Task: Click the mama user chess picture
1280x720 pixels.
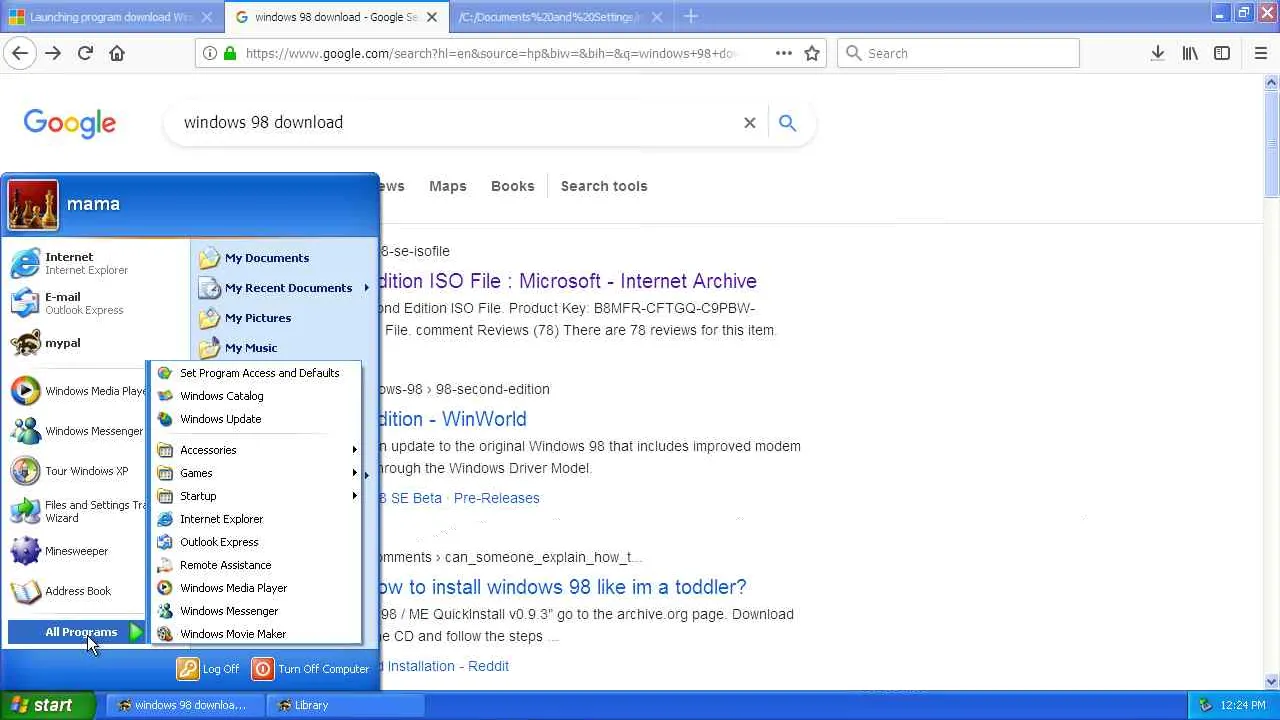Action: click(33, 205)
